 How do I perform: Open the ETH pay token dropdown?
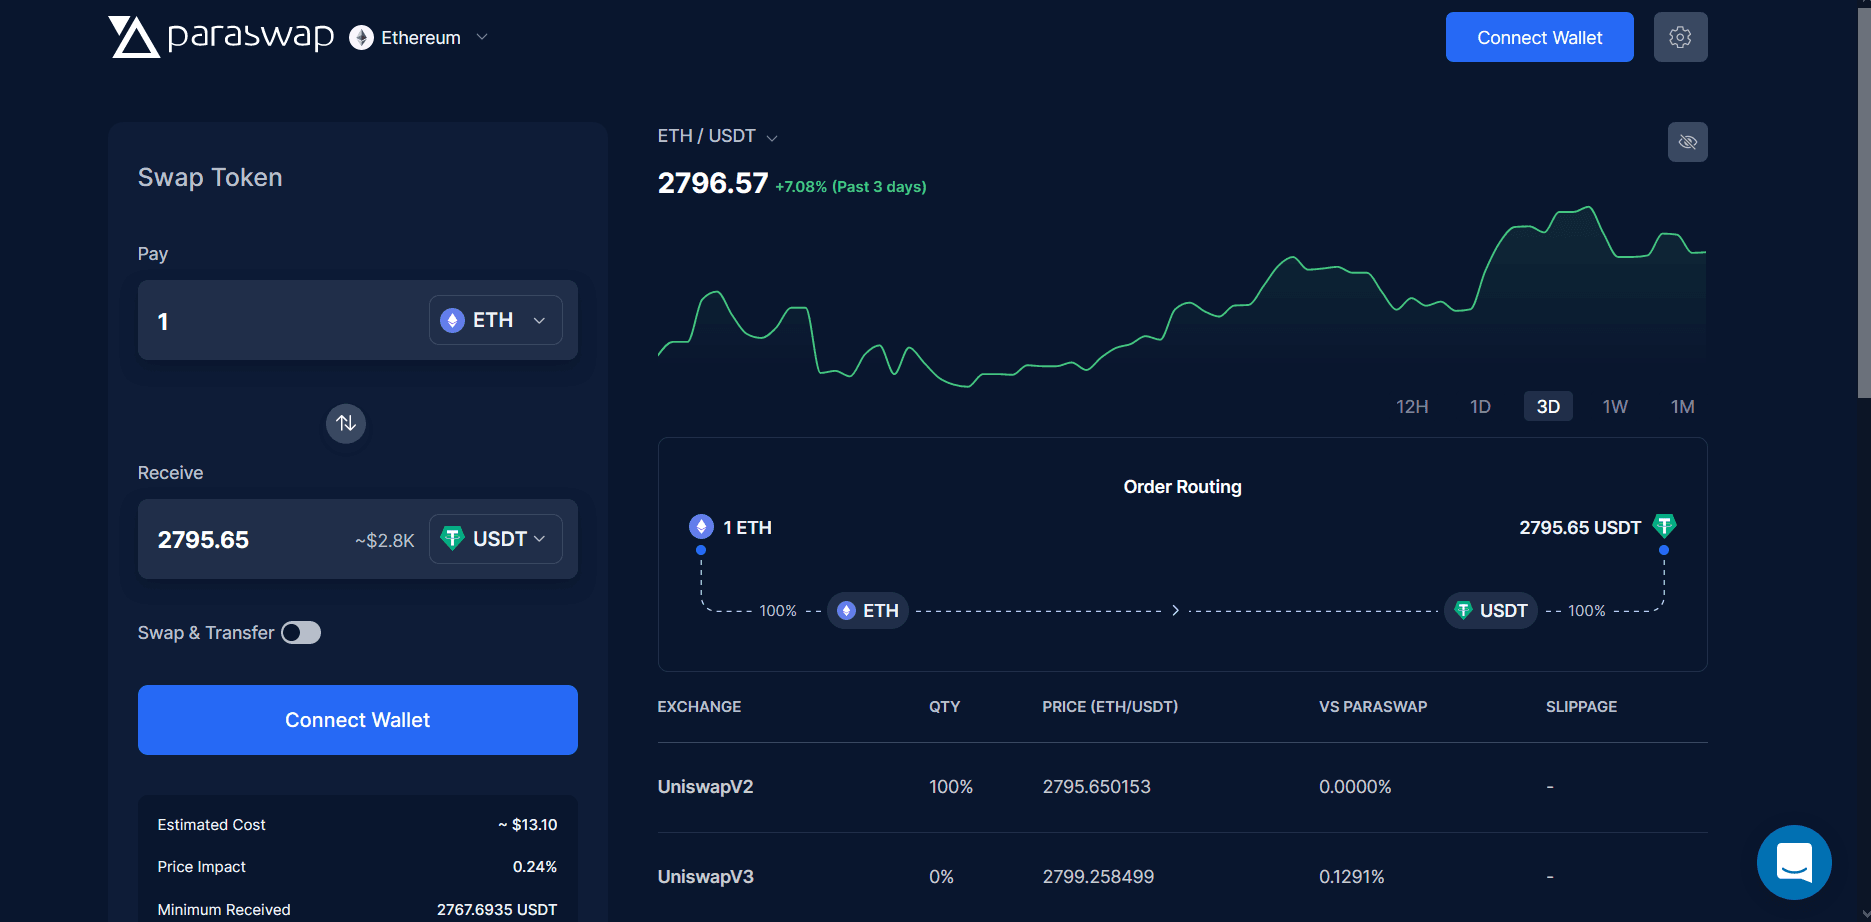click(495, 320)
